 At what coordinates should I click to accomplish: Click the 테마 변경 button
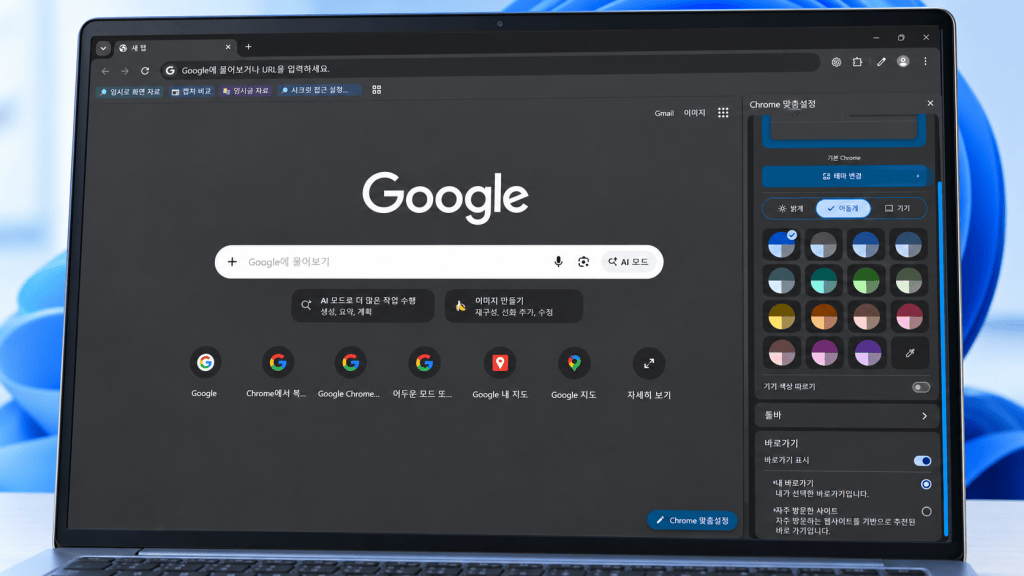[x=844, y=176]
